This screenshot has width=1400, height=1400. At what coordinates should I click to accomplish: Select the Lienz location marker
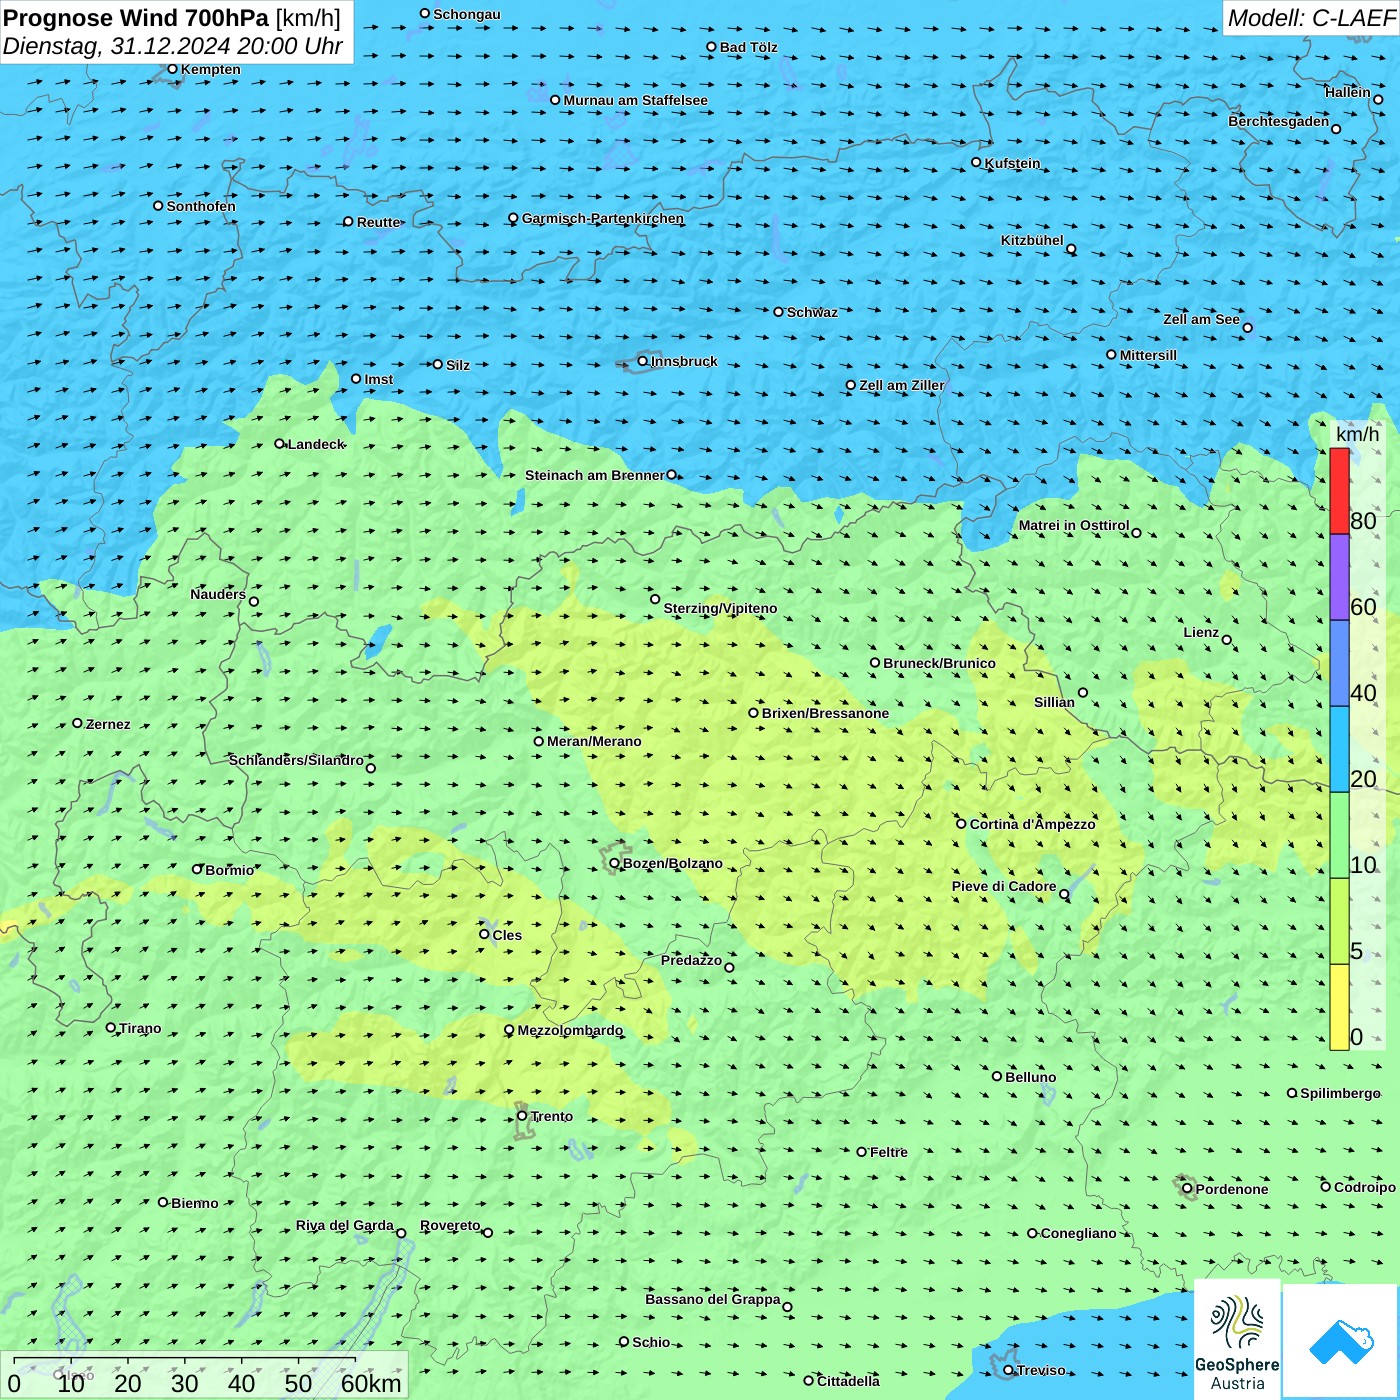(x=1227, y=640)
